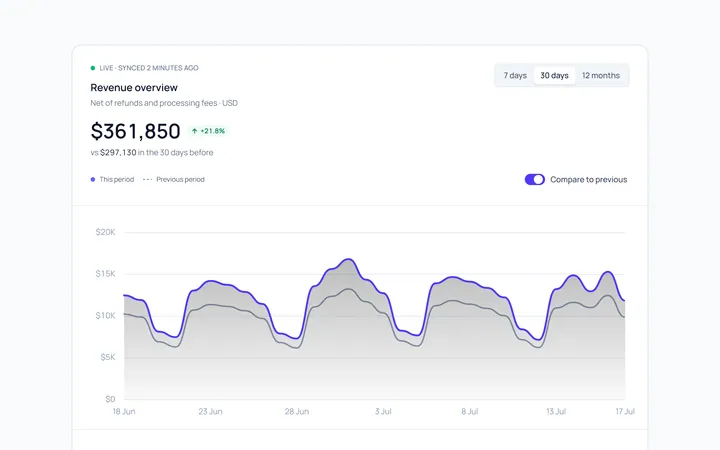
Task: Select the 30 days tab
Action: click(554, 75)
